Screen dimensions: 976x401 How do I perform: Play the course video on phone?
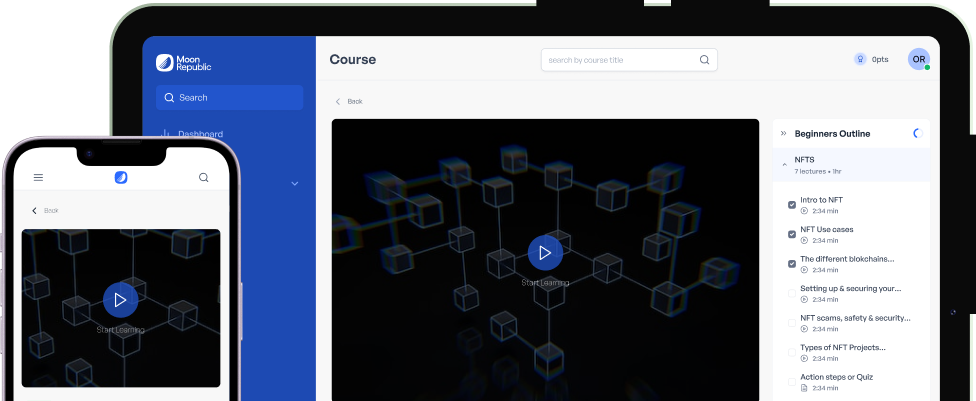121,300
